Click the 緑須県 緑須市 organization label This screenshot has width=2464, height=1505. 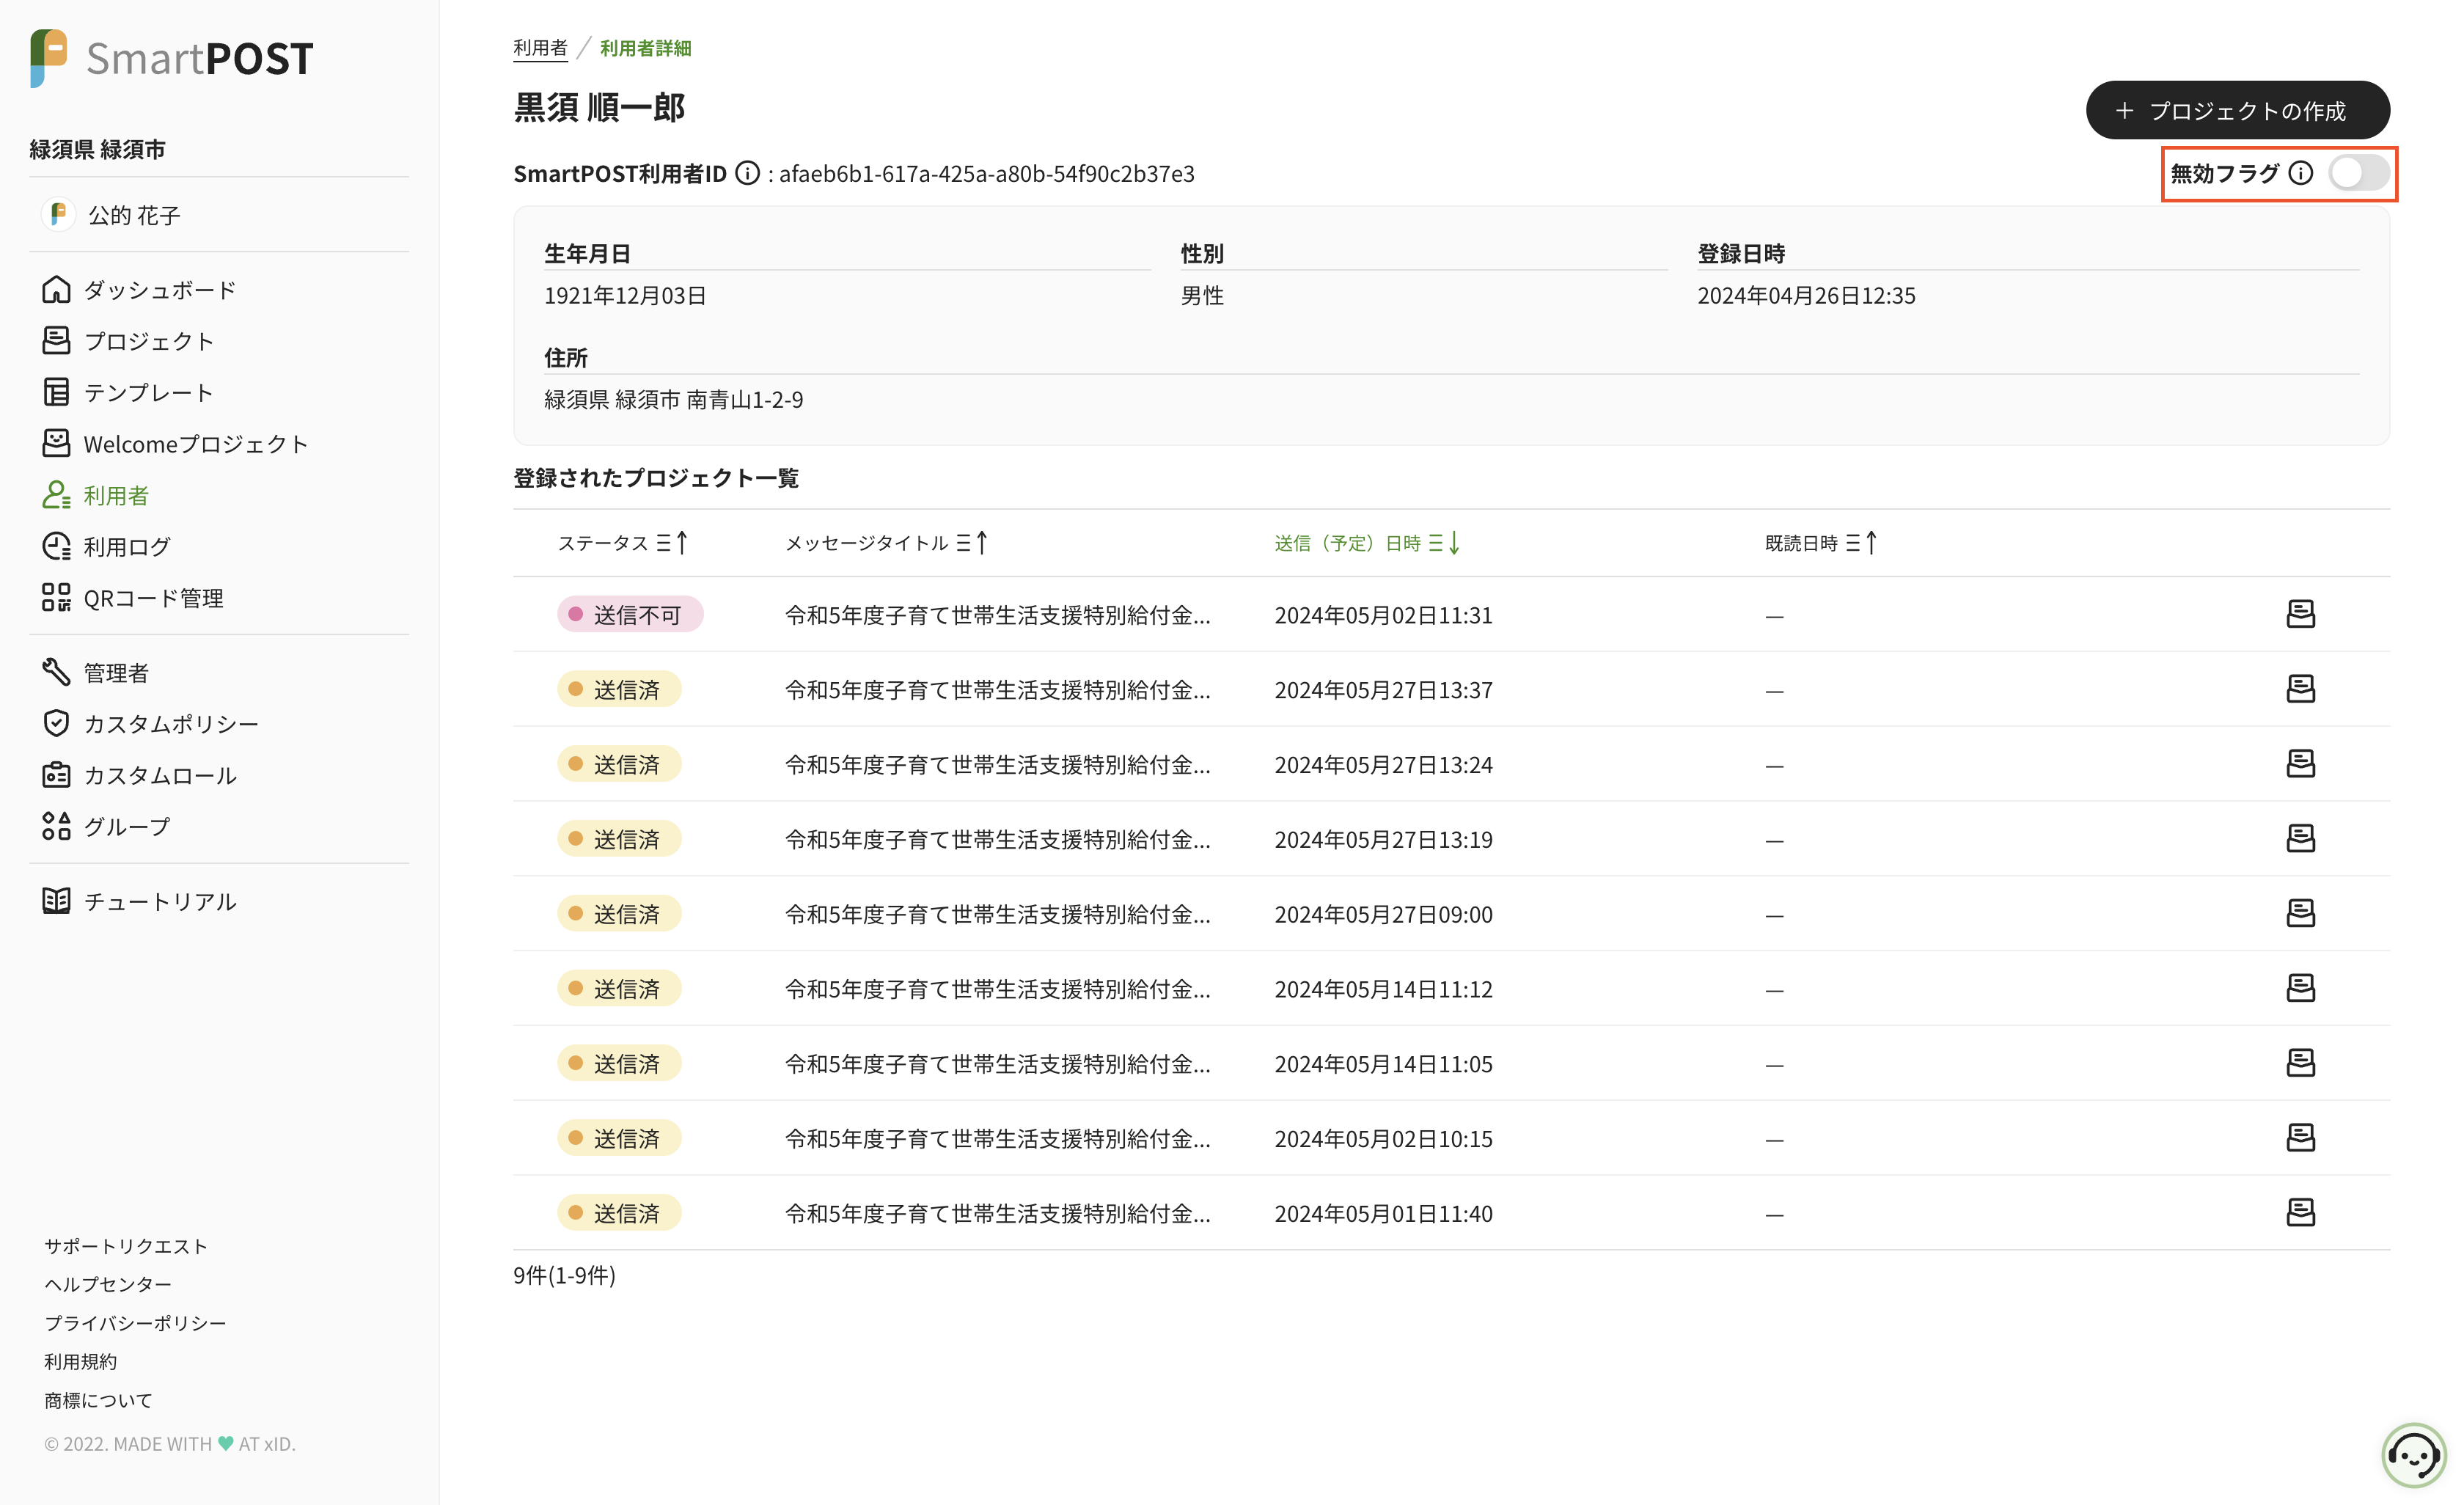pos(97,149)
